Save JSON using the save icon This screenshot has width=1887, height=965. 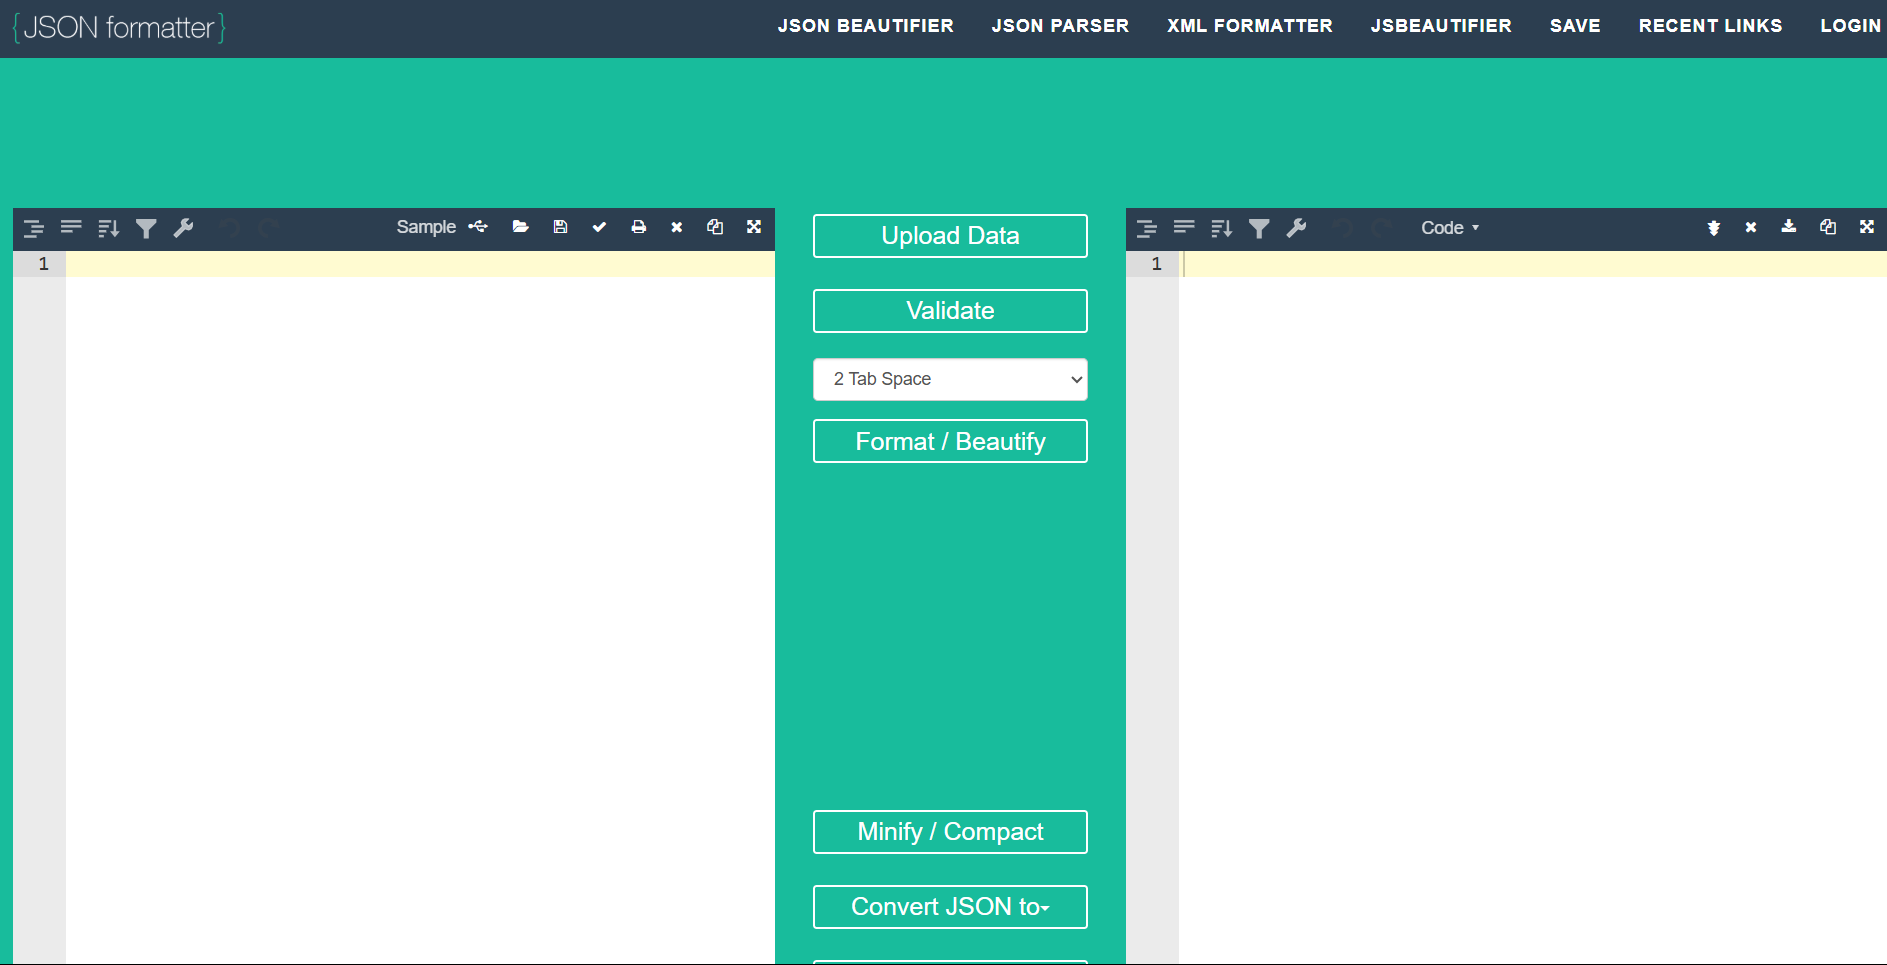click(x=560, y=227)
